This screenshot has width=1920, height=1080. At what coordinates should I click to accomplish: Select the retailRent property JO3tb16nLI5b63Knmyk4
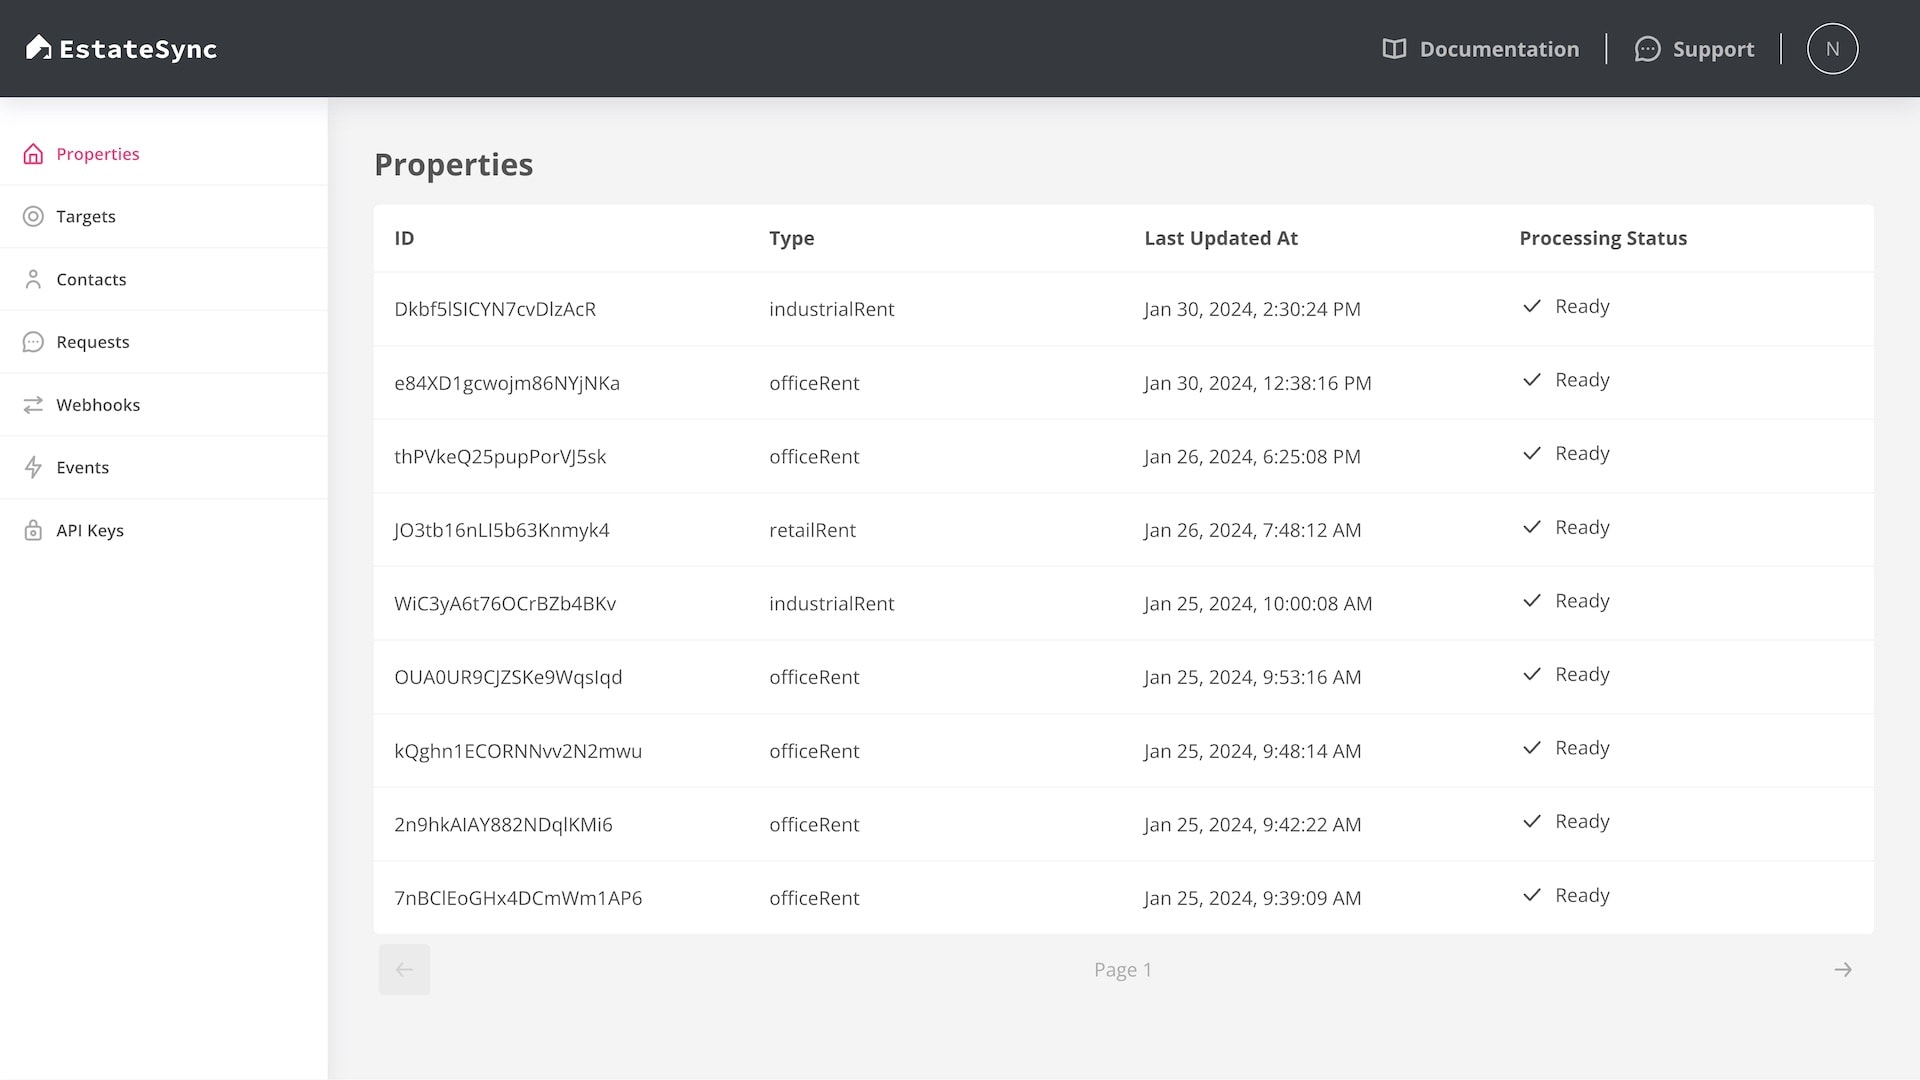point(501,530)
